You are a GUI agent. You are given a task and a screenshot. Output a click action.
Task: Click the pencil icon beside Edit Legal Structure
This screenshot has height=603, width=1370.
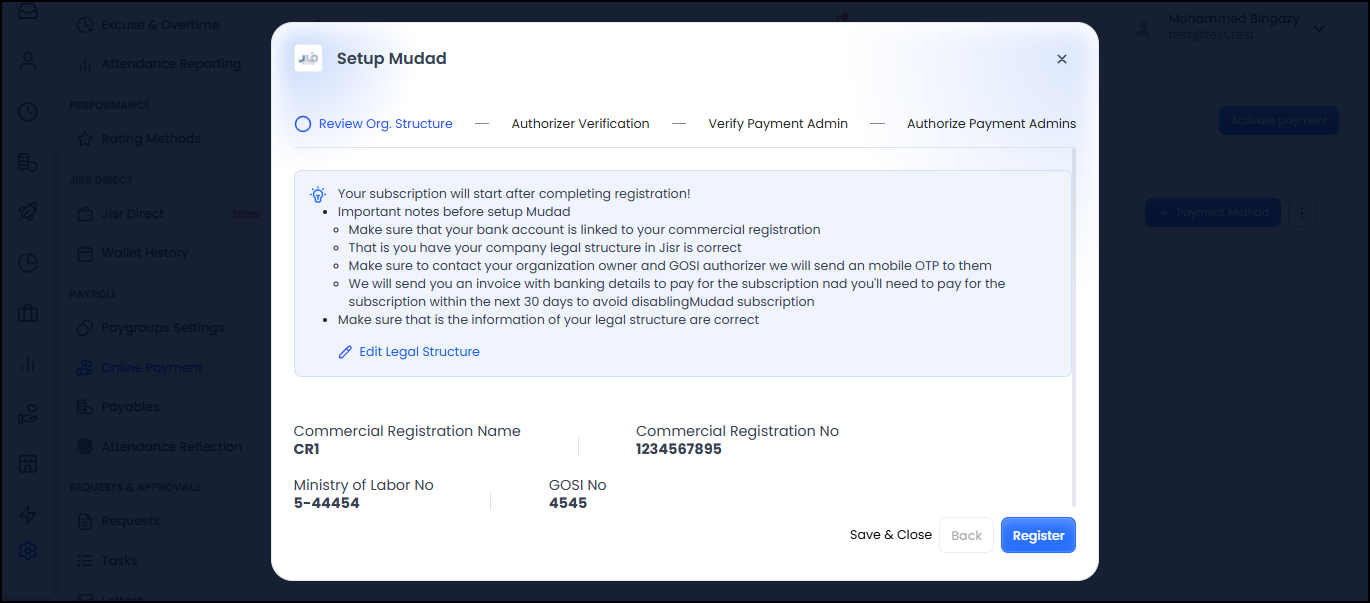coord(345,352)
